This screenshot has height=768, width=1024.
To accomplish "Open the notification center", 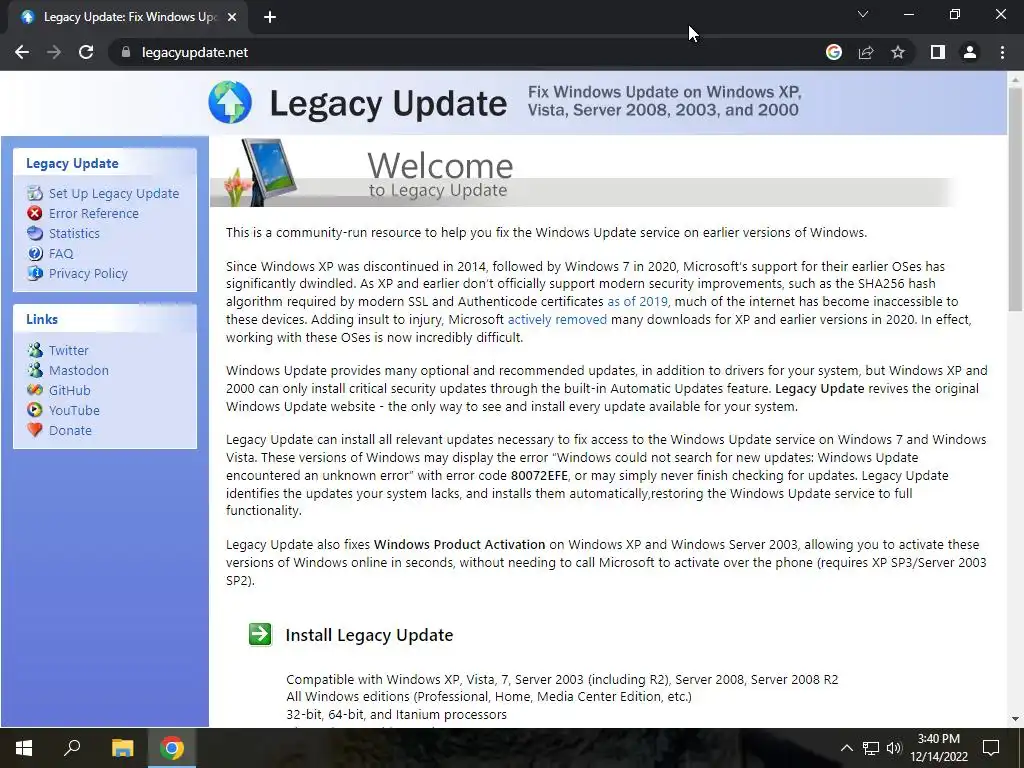I will tap(991, 748).
